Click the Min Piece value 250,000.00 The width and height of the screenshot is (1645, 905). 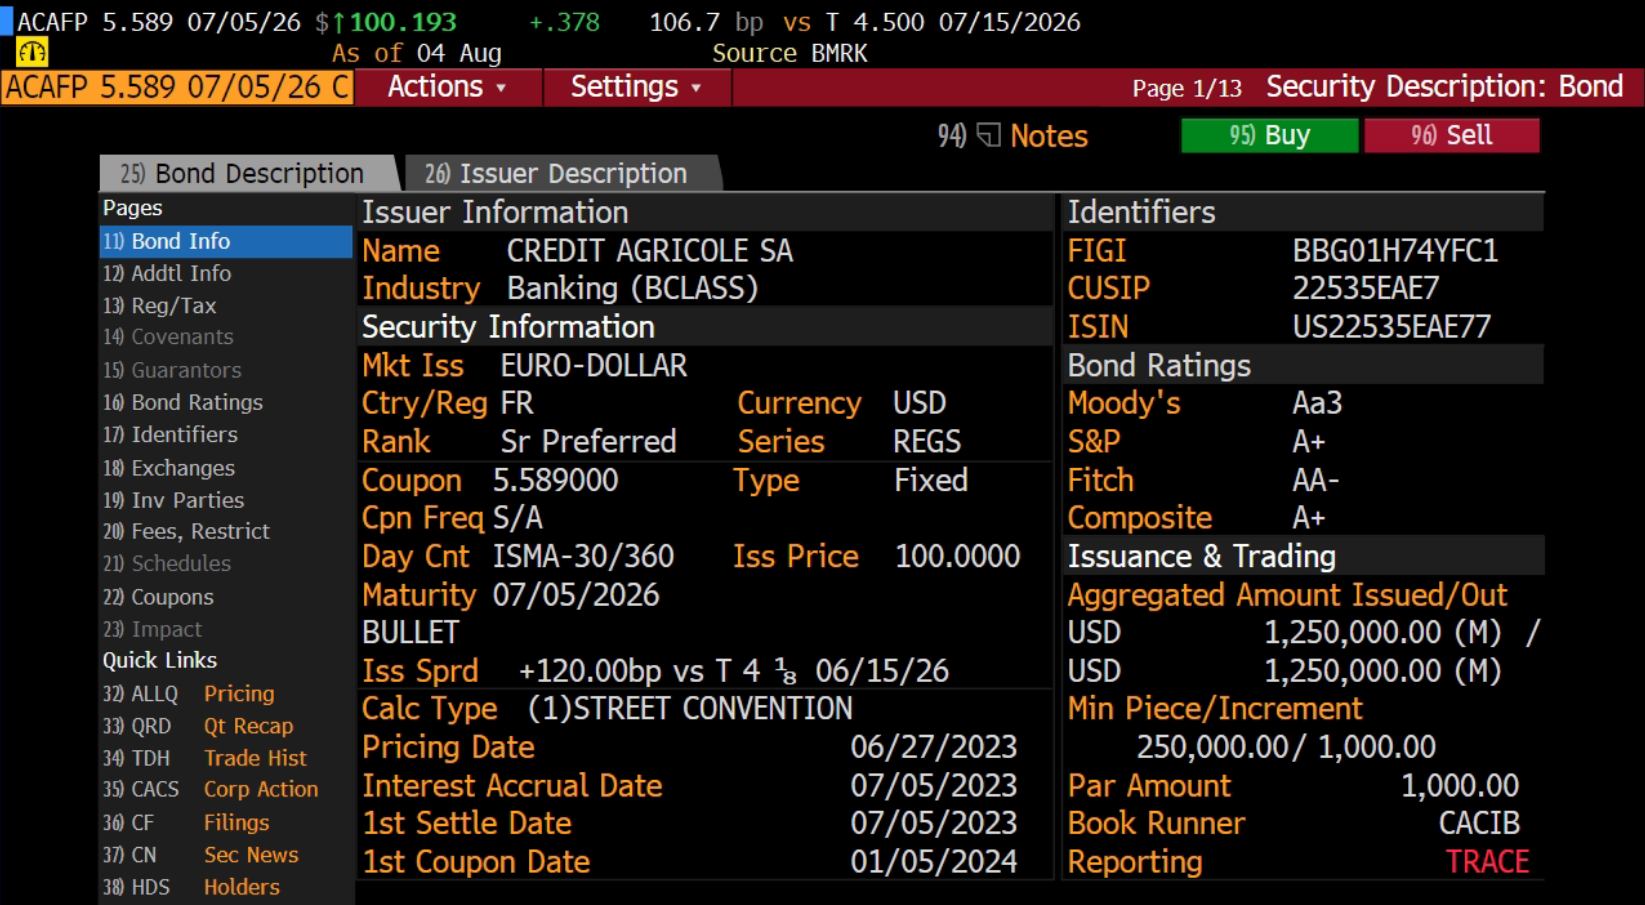(1213, 747)
